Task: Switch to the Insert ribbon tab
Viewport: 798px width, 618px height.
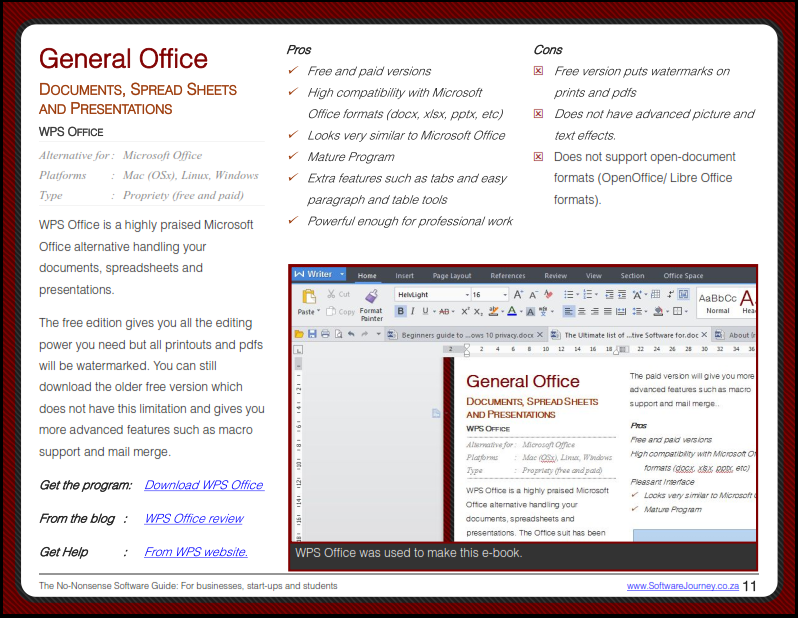Action: pos(404,276)
